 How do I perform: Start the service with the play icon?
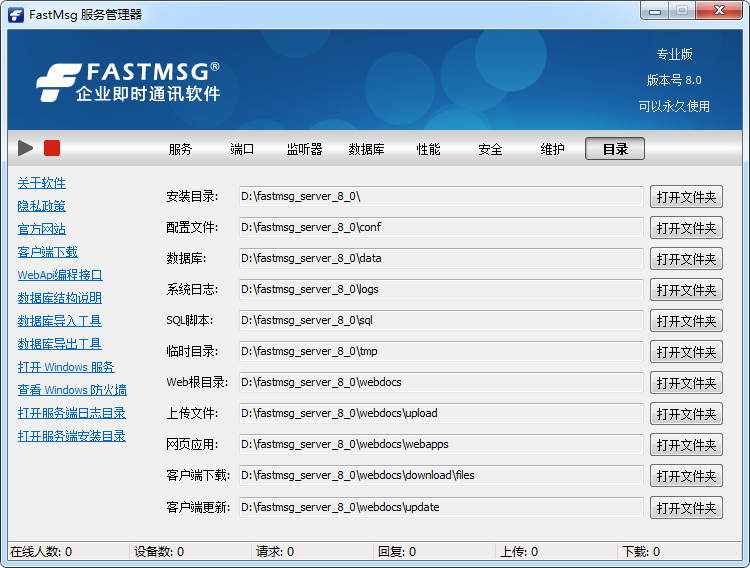25,148
